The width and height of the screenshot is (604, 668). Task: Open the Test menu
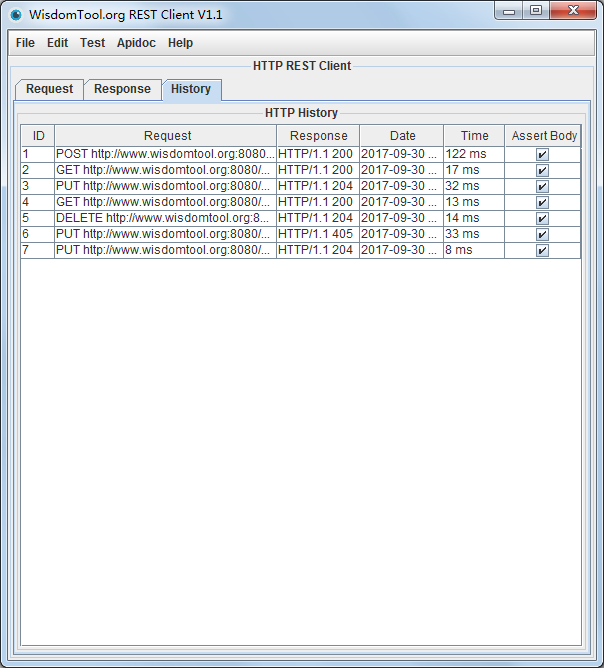[92, 43]
